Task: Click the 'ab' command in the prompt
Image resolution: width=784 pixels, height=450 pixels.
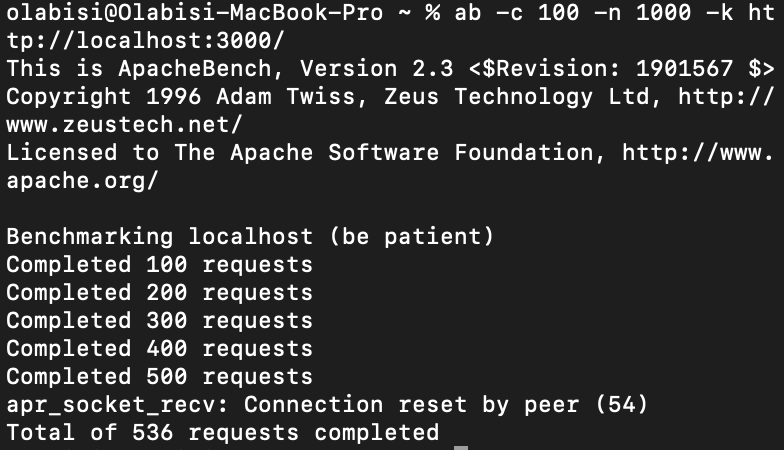Action: [466, 13]
